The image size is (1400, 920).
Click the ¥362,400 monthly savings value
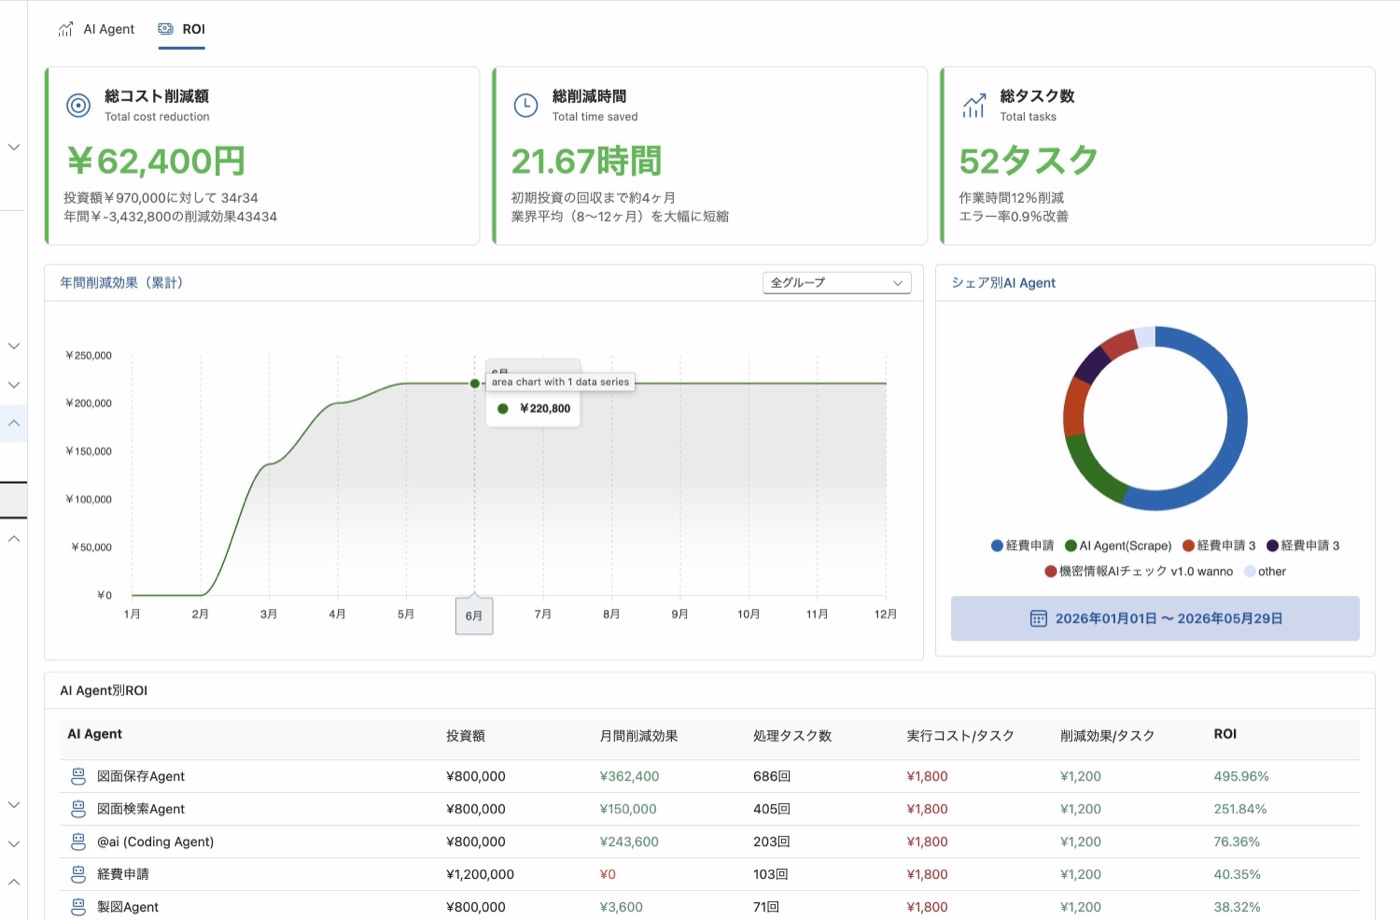(629, 776)
